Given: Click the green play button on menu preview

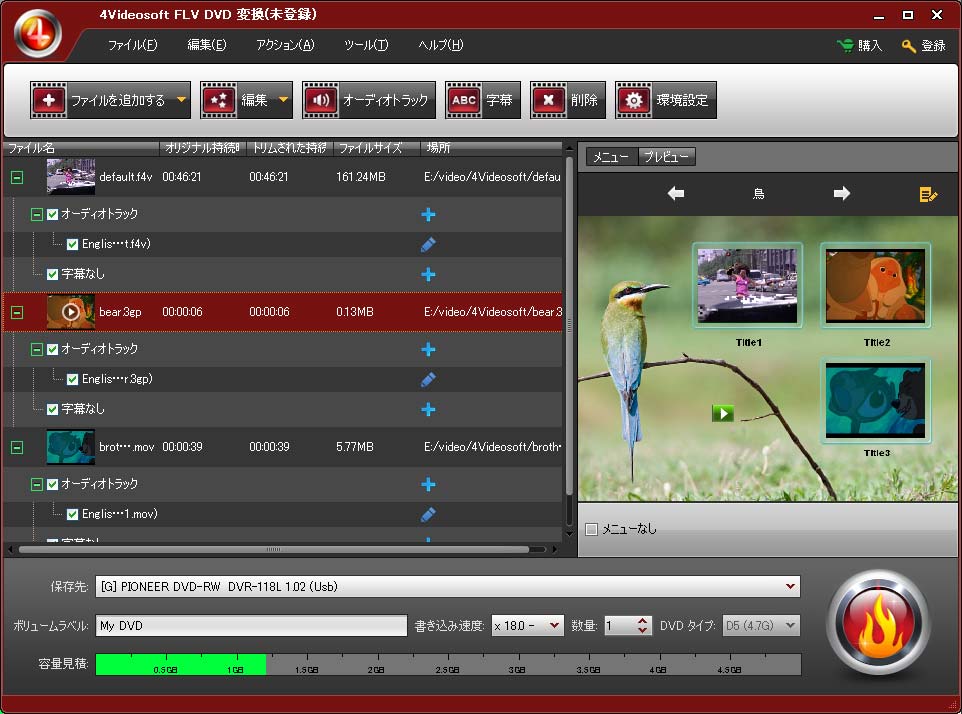Looking at the screenshot, I should pyautogui.click(x=722, y=412).
